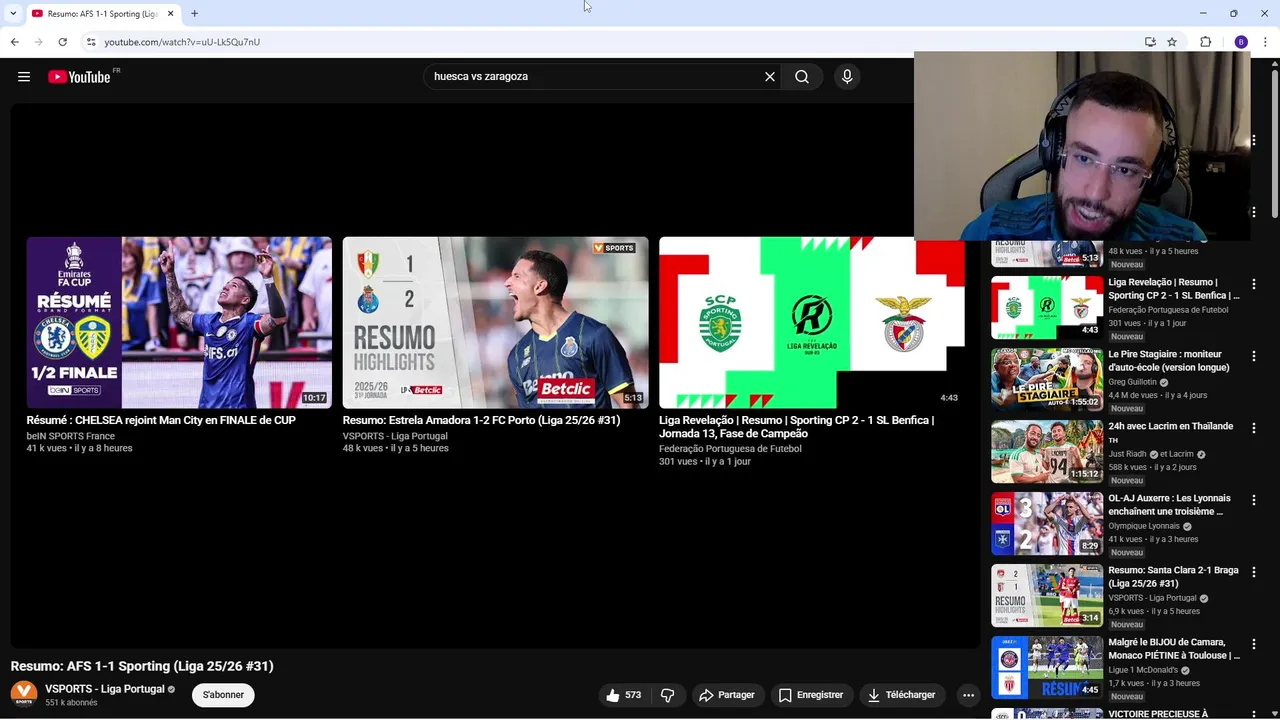The width and height of the screenshot is (1280, 720).
Task: Start voice search with microphone icon
Action: (847, 77)
